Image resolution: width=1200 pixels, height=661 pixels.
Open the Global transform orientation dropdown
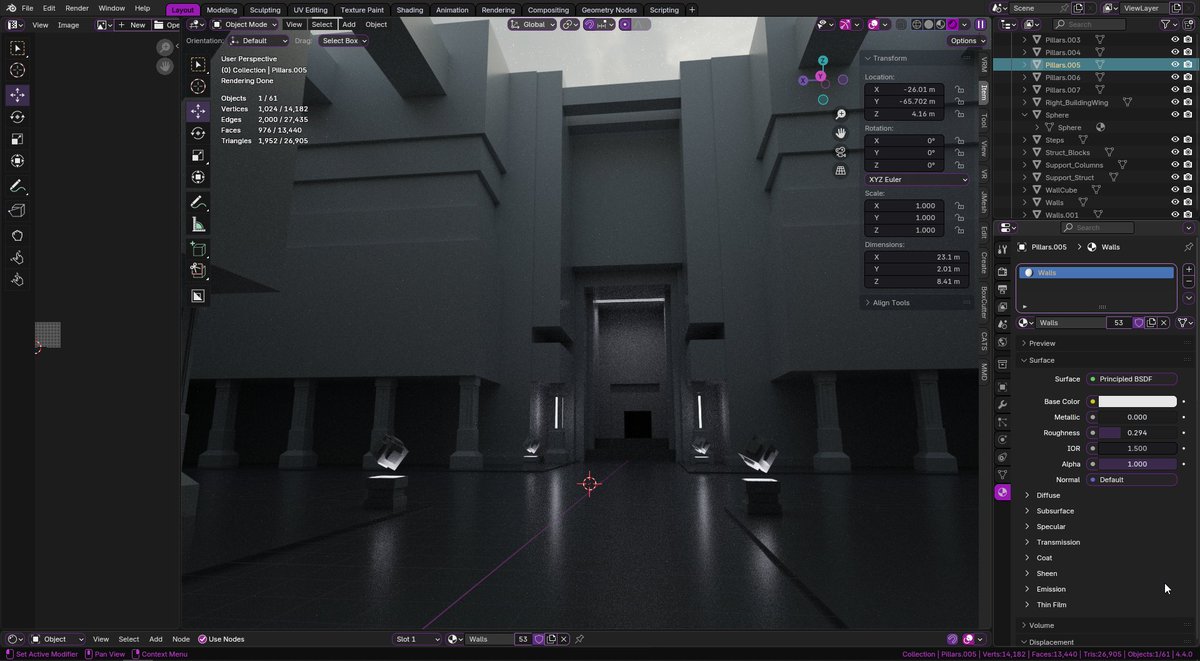533,24
